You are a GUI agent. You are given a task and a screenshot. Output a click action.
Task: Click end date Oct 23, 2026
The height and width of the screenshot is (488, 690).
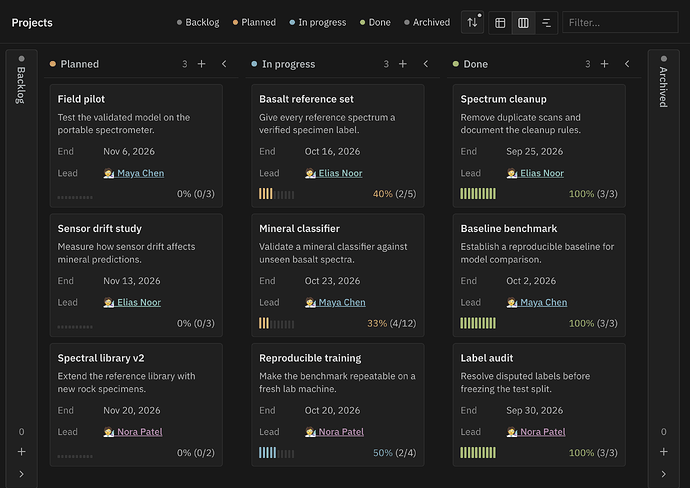point(332,281)
